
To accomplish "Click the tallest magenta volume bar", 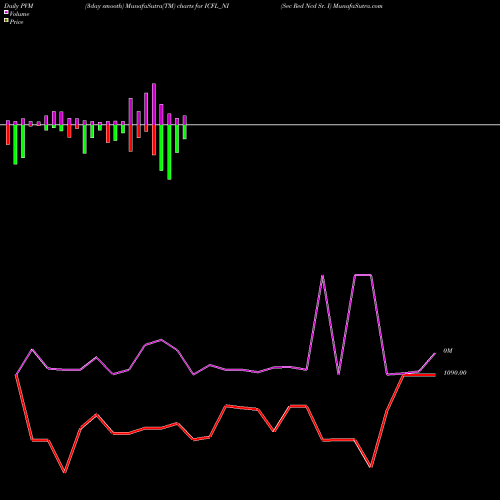I will pos(154,104).
